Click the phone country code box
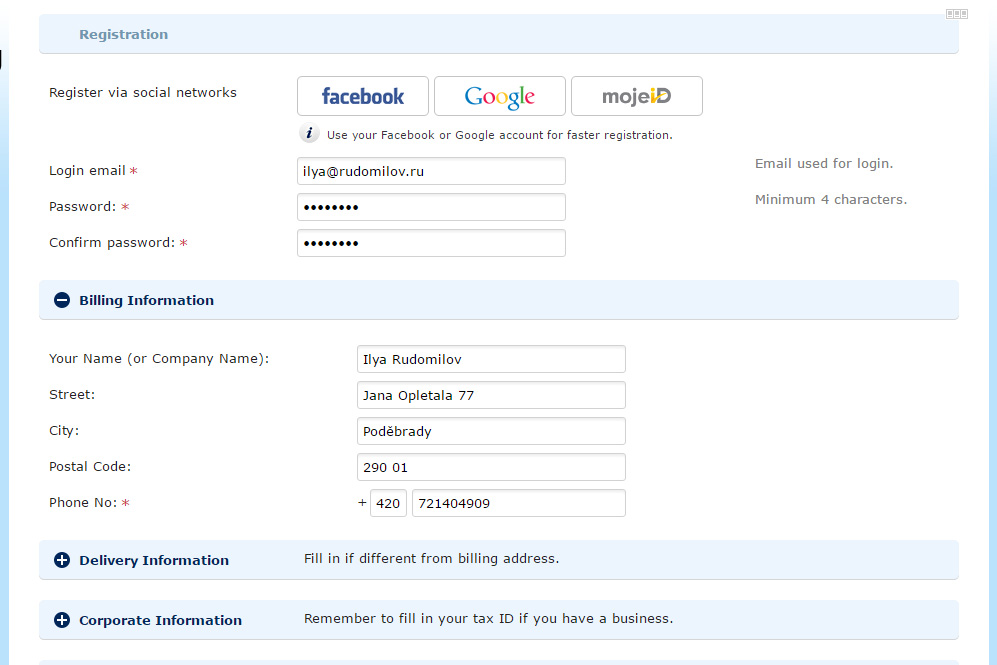Viewport: 997px width, 665px height. 388,503
